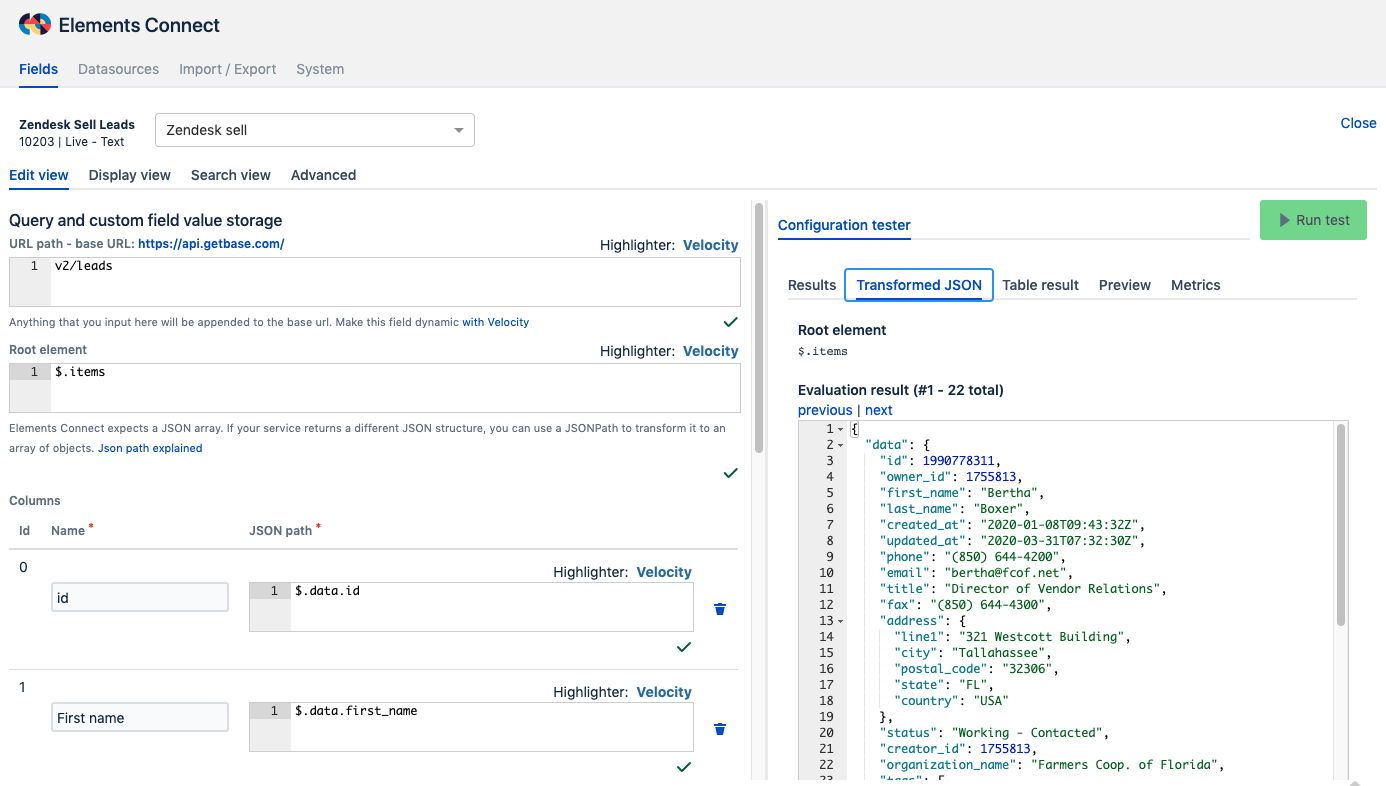This screenshot has height=786, width=1386.
Task: Switch to the Table result tab
Action: point(1040,285)
